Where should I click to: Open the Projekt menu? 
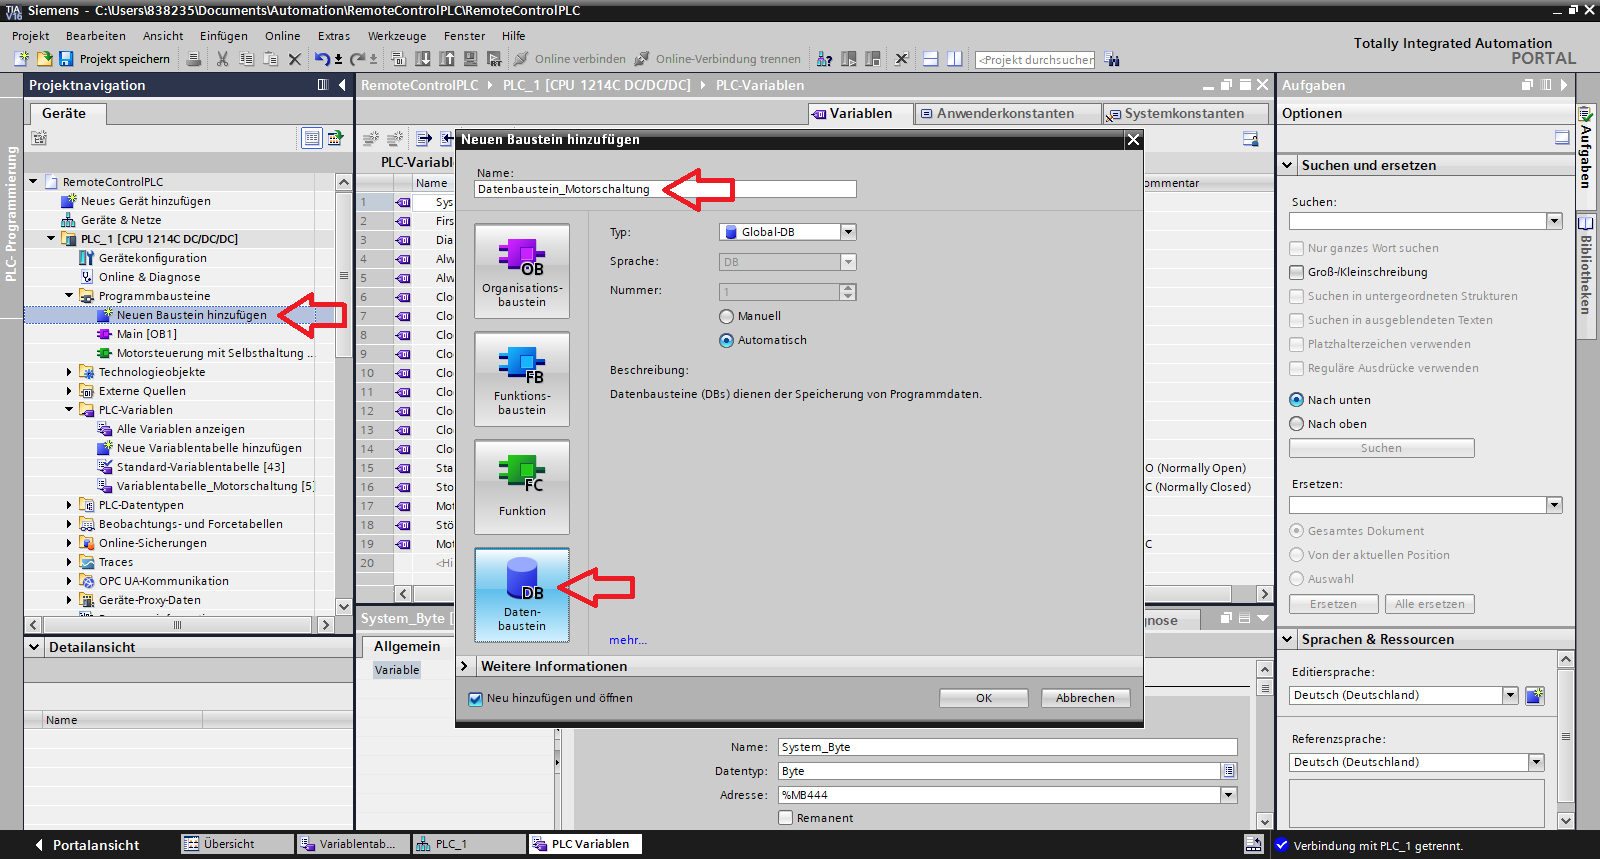tap(30, 36)
